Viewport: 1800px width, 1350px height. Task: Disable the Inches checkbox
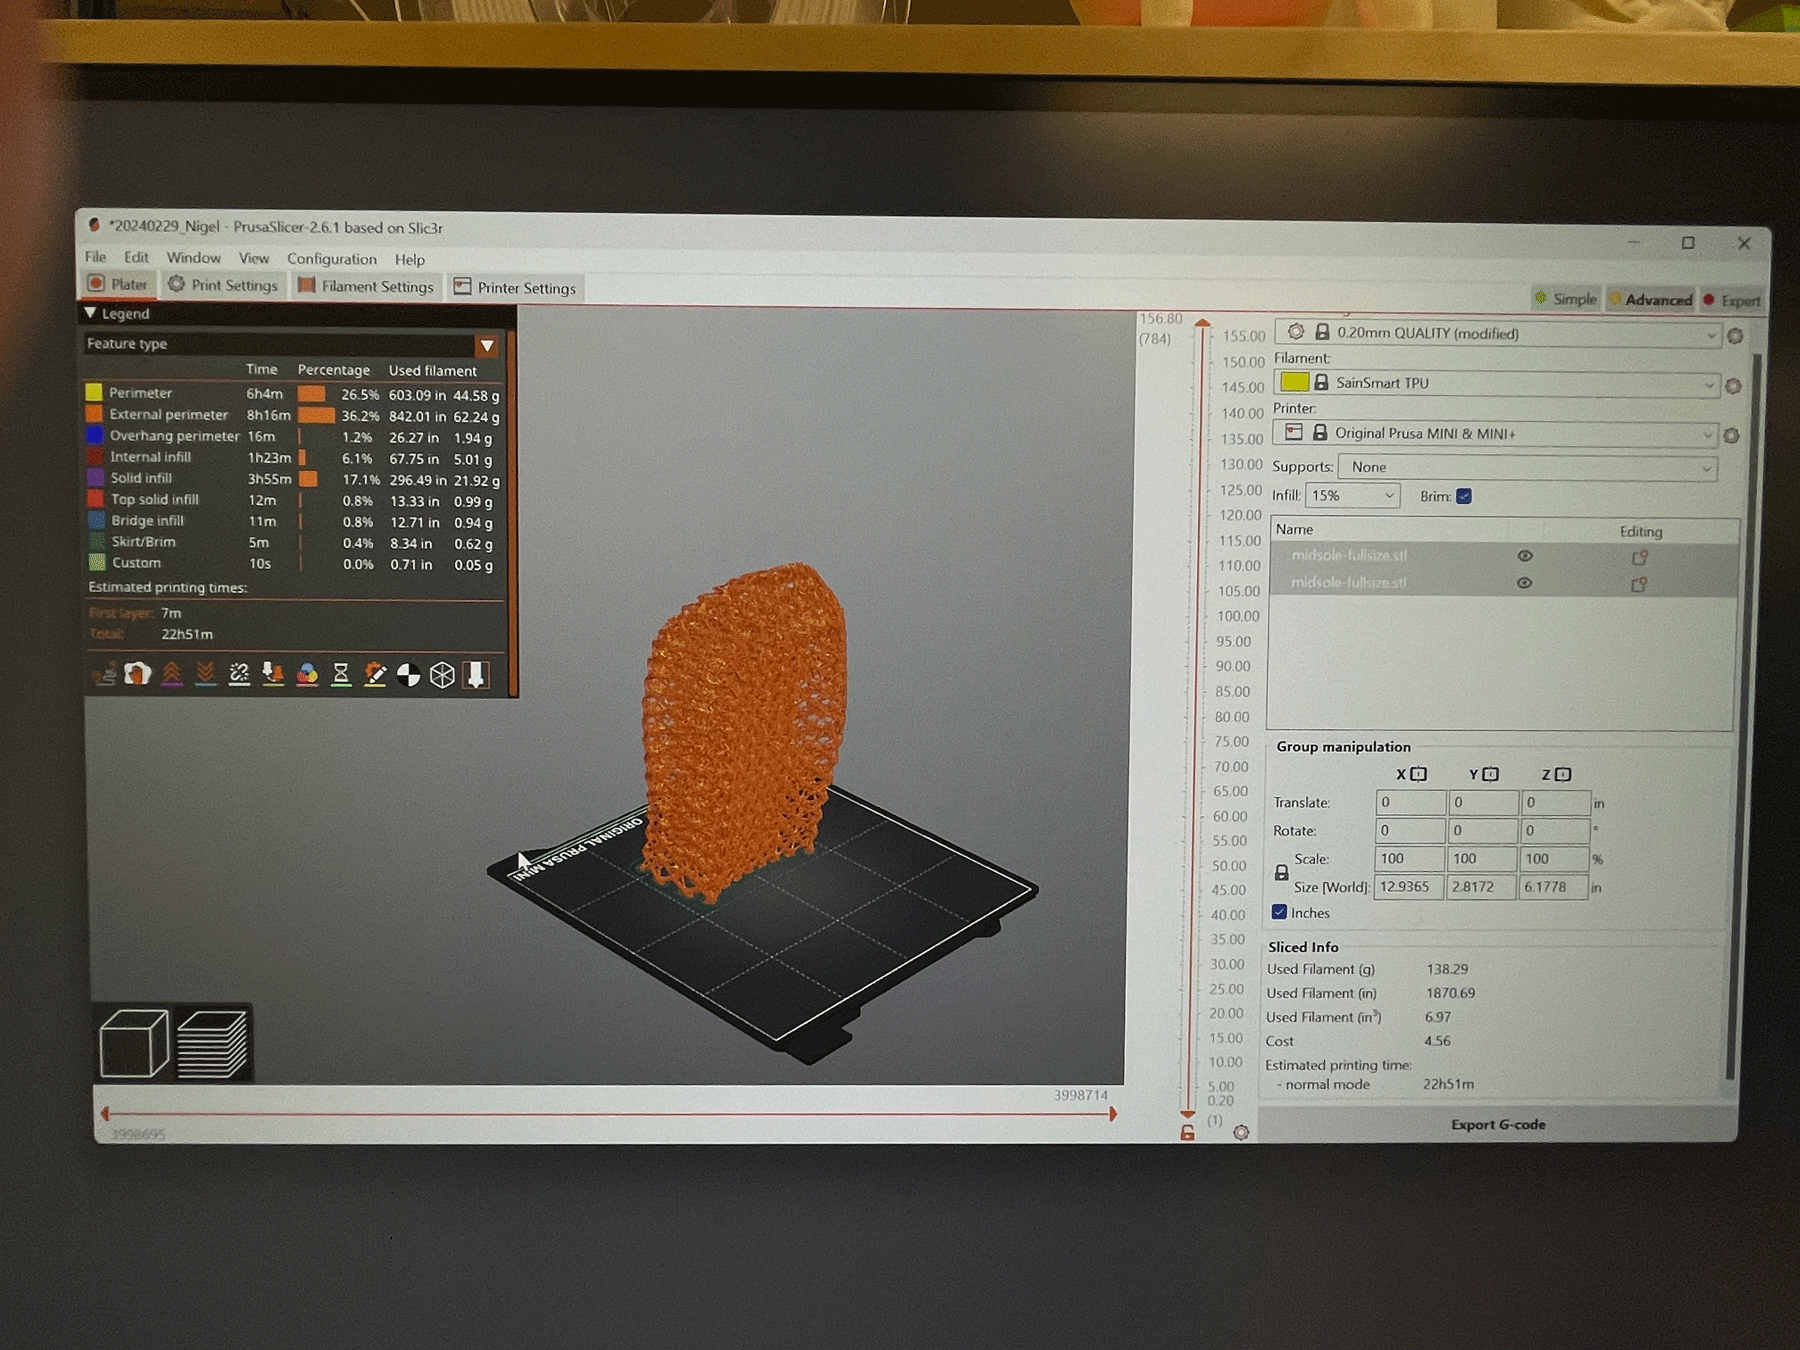pyautogui.click(x=1279, y=912)
